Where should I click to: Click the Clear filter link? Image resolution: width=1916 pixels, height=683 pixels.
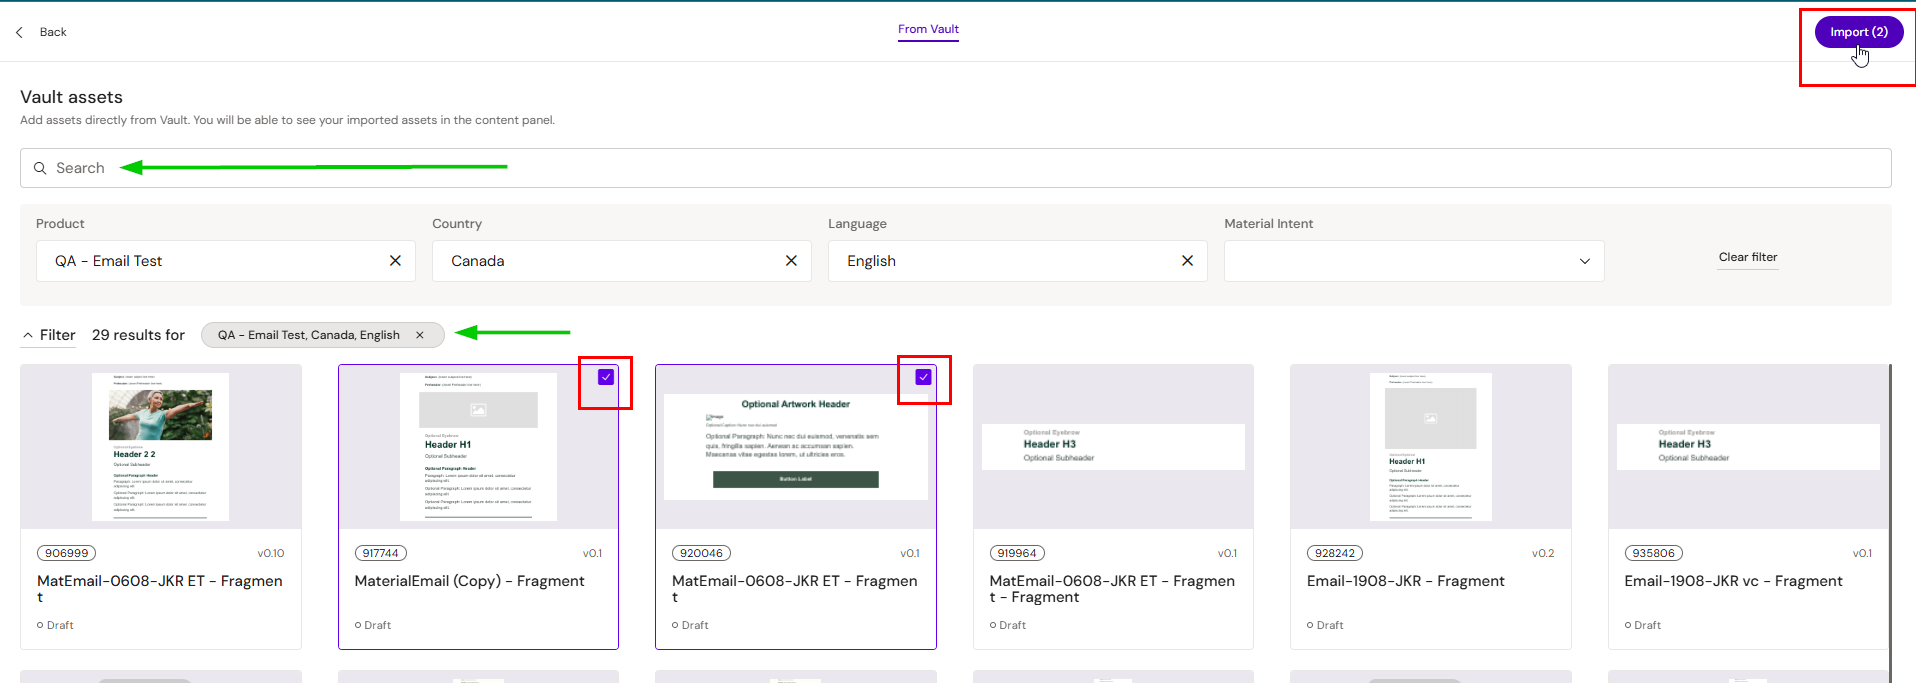pos(1747,257)
